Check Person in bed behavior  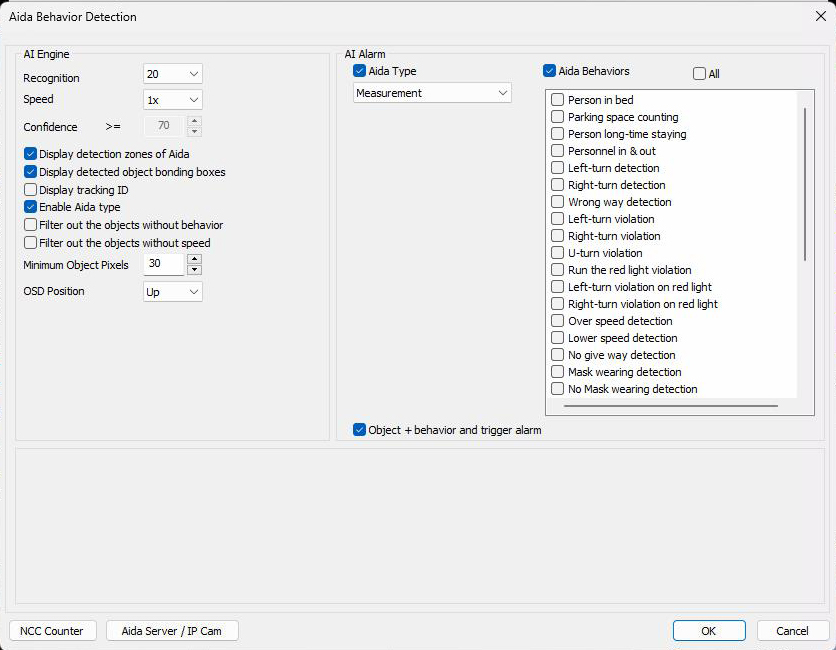tap(557, 100)
